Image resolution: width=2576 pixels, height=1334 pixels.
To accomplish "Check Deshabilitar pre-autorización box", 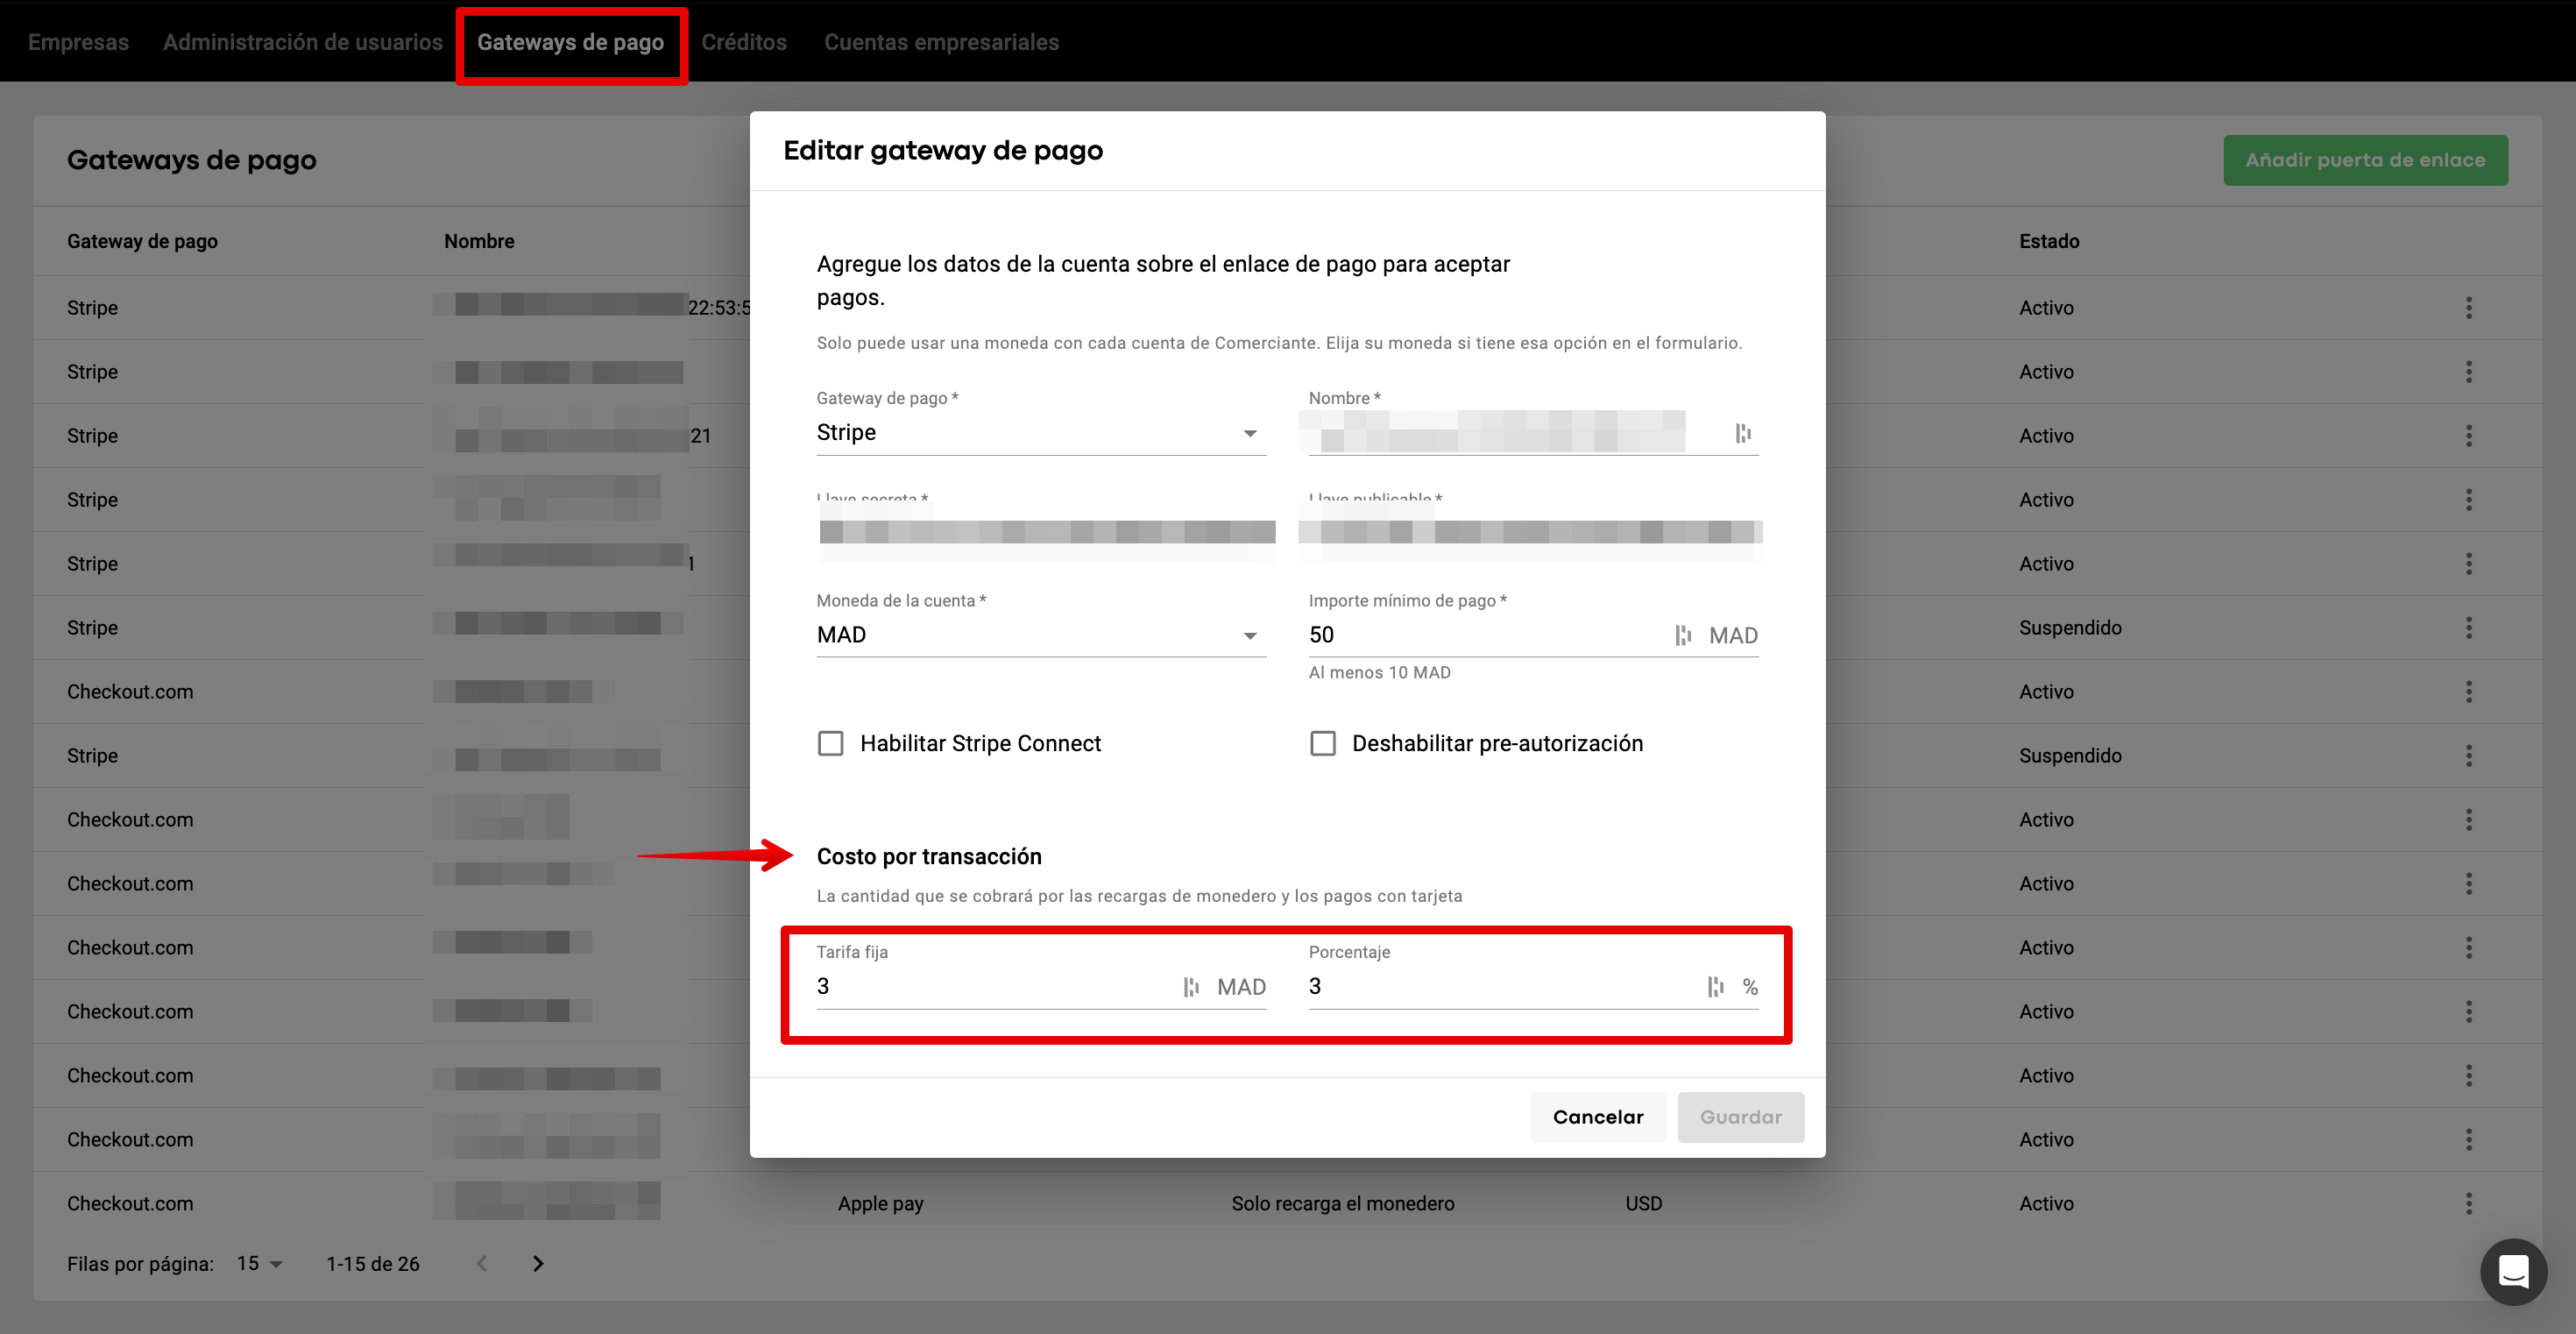I will (1322, 743).
